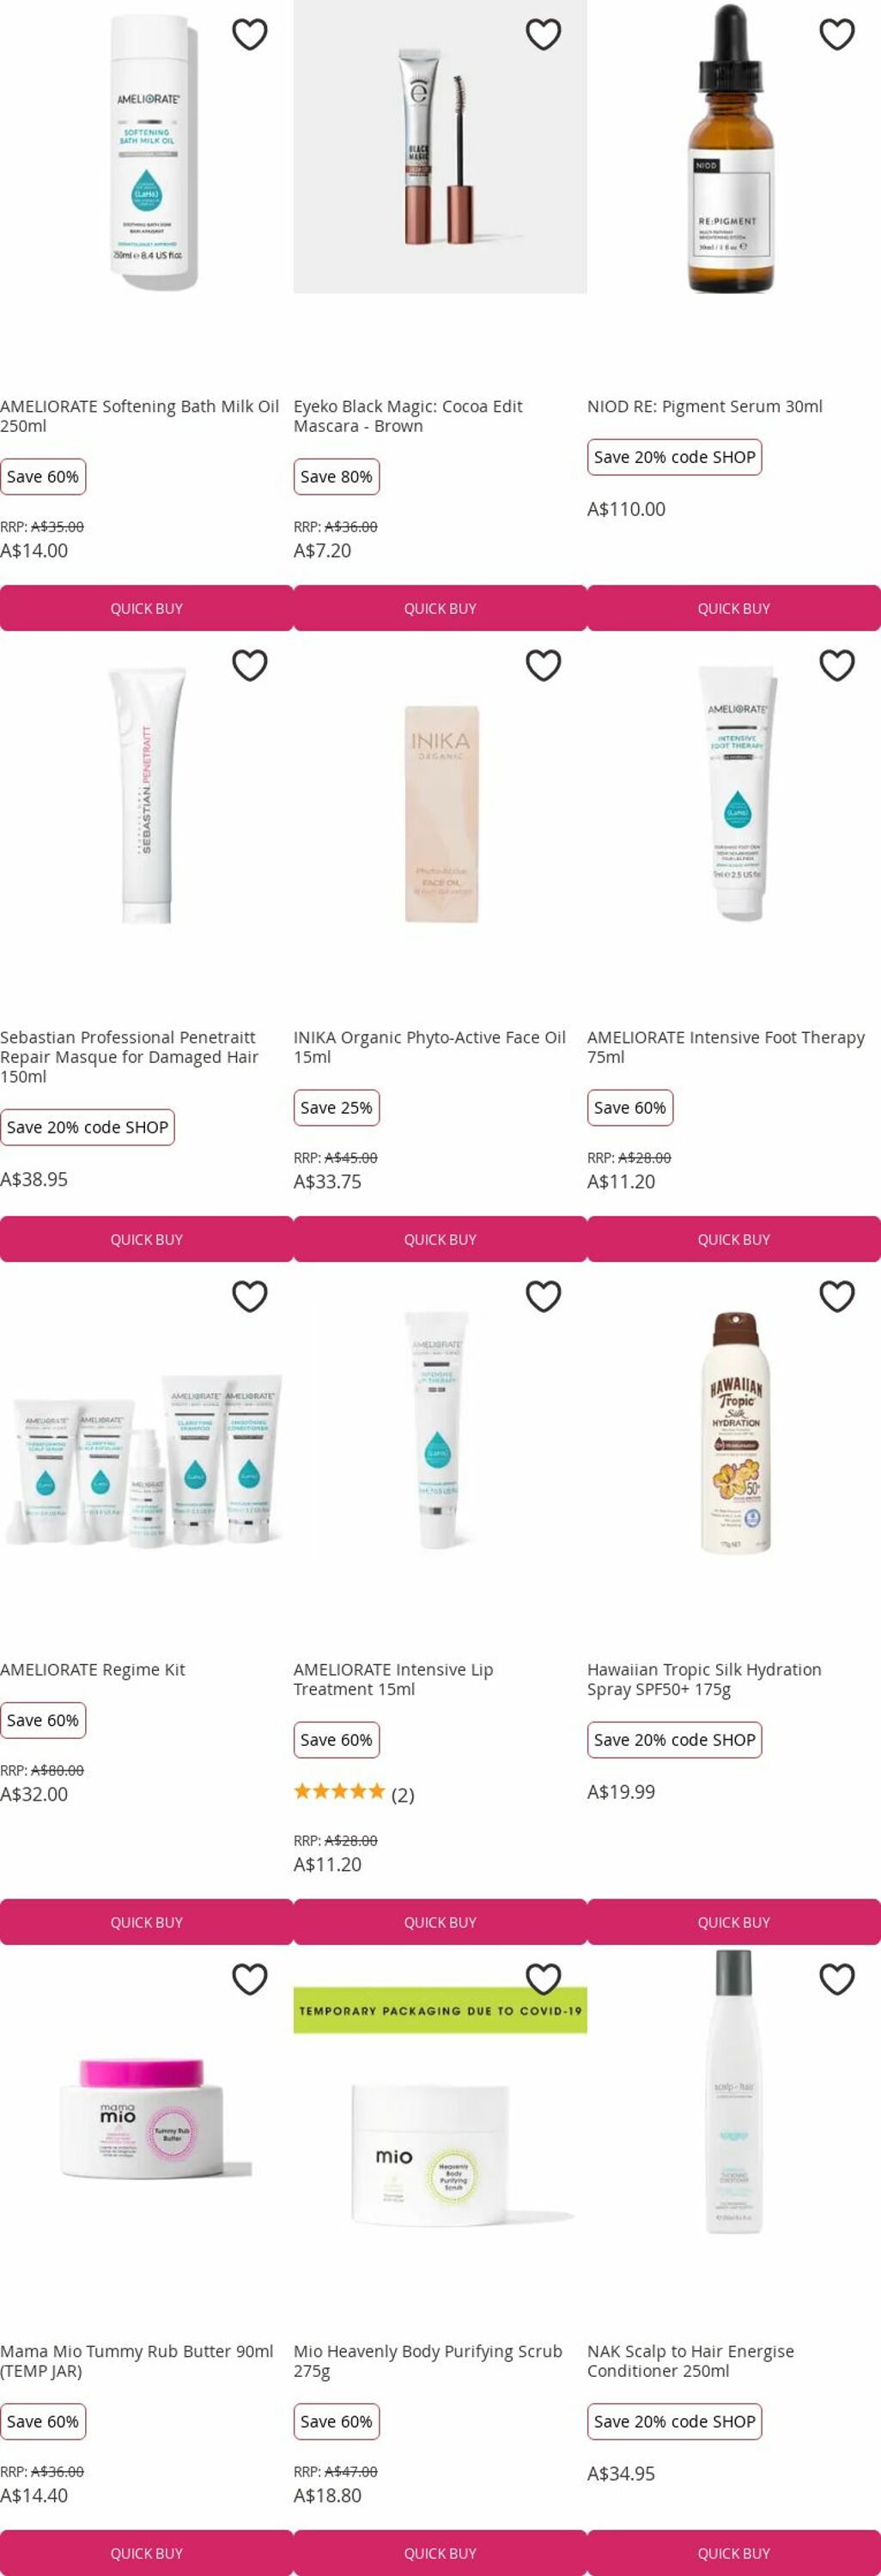The image size is (881, 2576).
Task: Favorite Mama Mio Tummy Rub Butter
Action: tap(250, 1979)
